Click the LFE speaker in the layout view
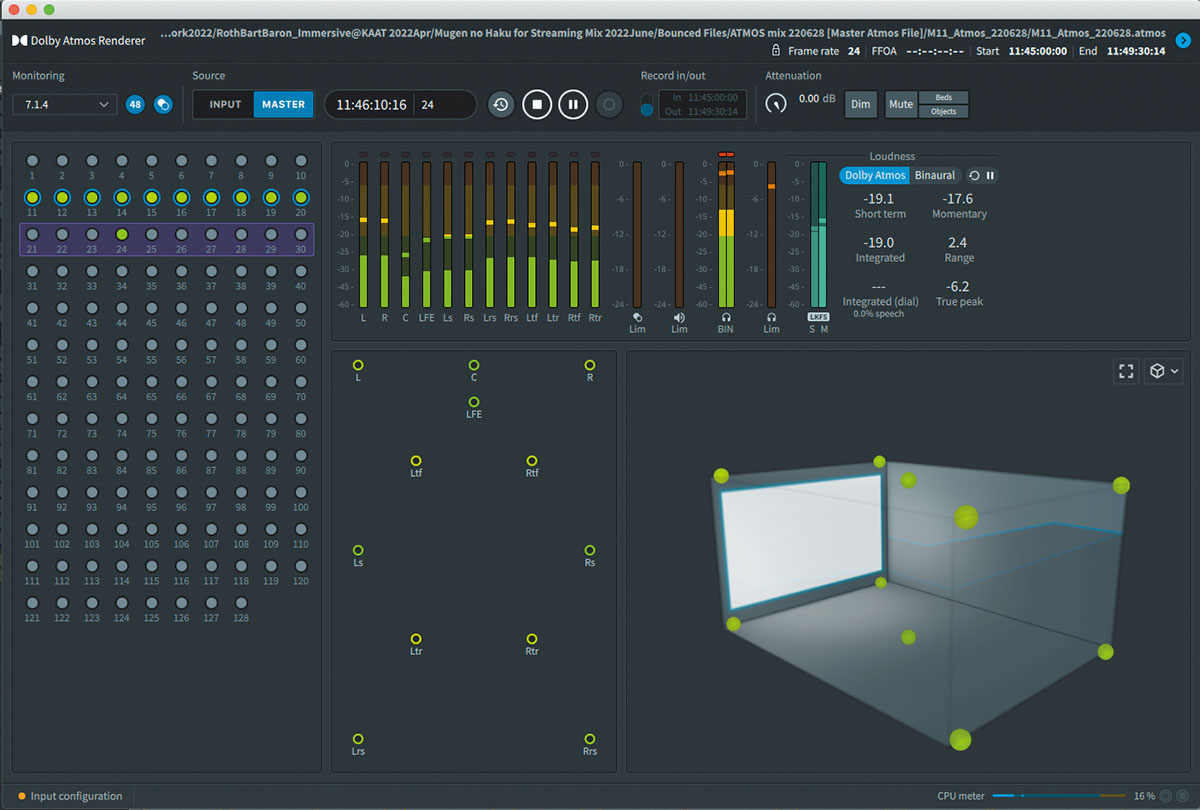1200x810 pixels. point(474,402)
